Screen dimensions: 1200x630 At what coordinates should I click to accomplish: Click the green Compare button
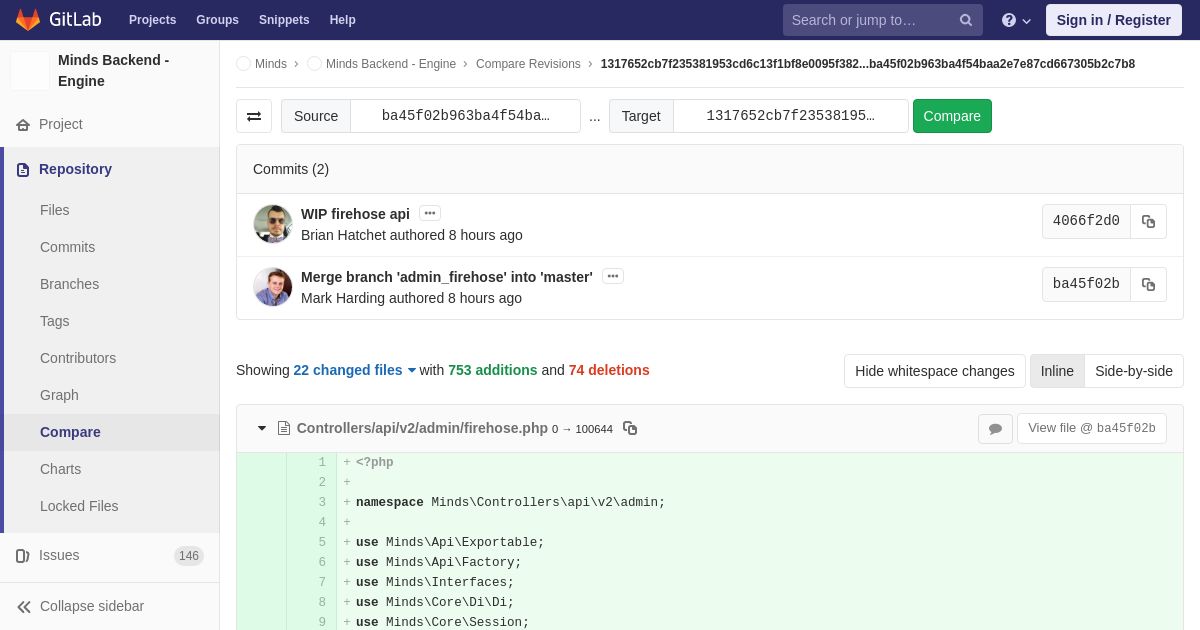coord(952,116)
